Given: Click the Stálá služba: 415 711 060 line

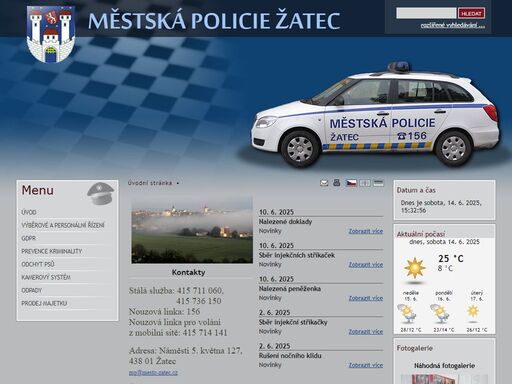Looking at the screenshot, I should tap(176, 291).
